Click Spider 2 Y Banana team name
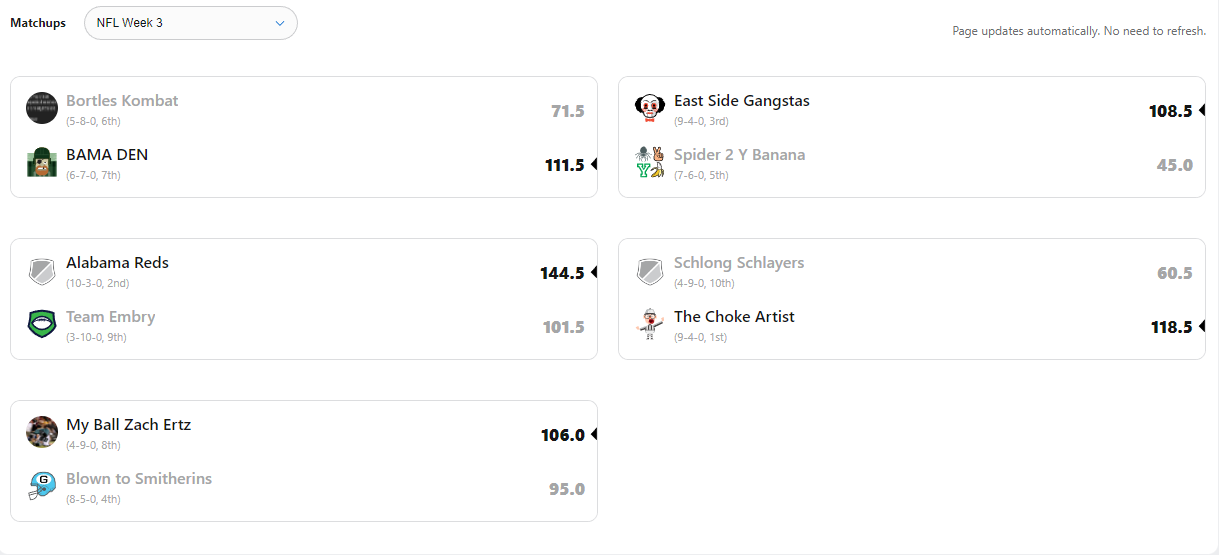 [x=739, y=155]
